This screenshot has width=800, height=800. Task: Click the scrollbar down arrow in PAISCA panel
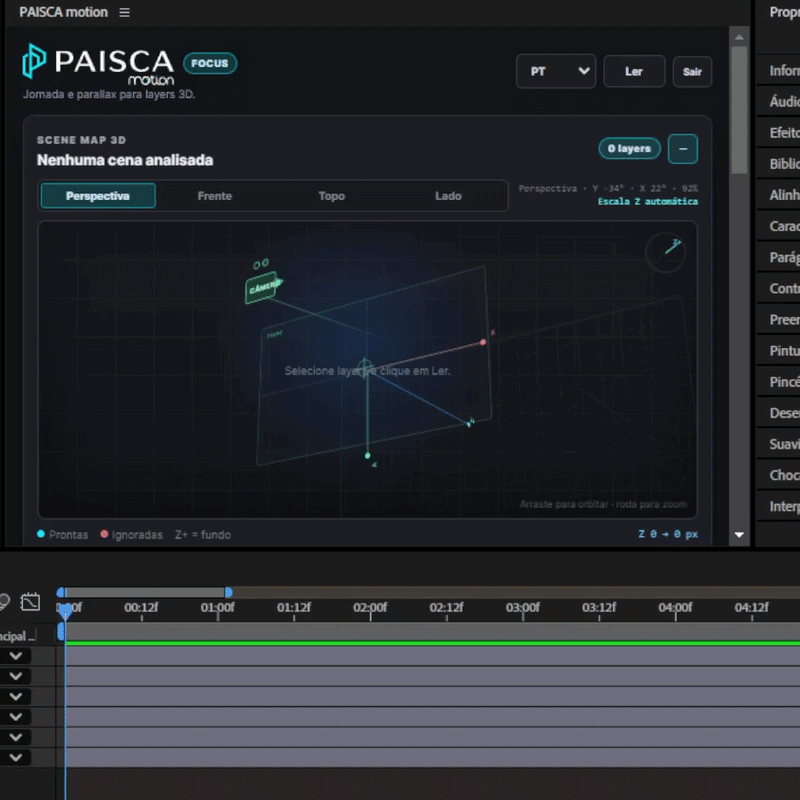click(x=739, y=535)
